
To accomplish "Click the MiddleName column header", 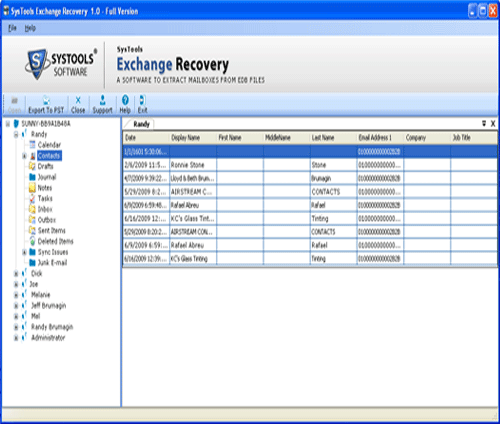I will pos(287,138).
